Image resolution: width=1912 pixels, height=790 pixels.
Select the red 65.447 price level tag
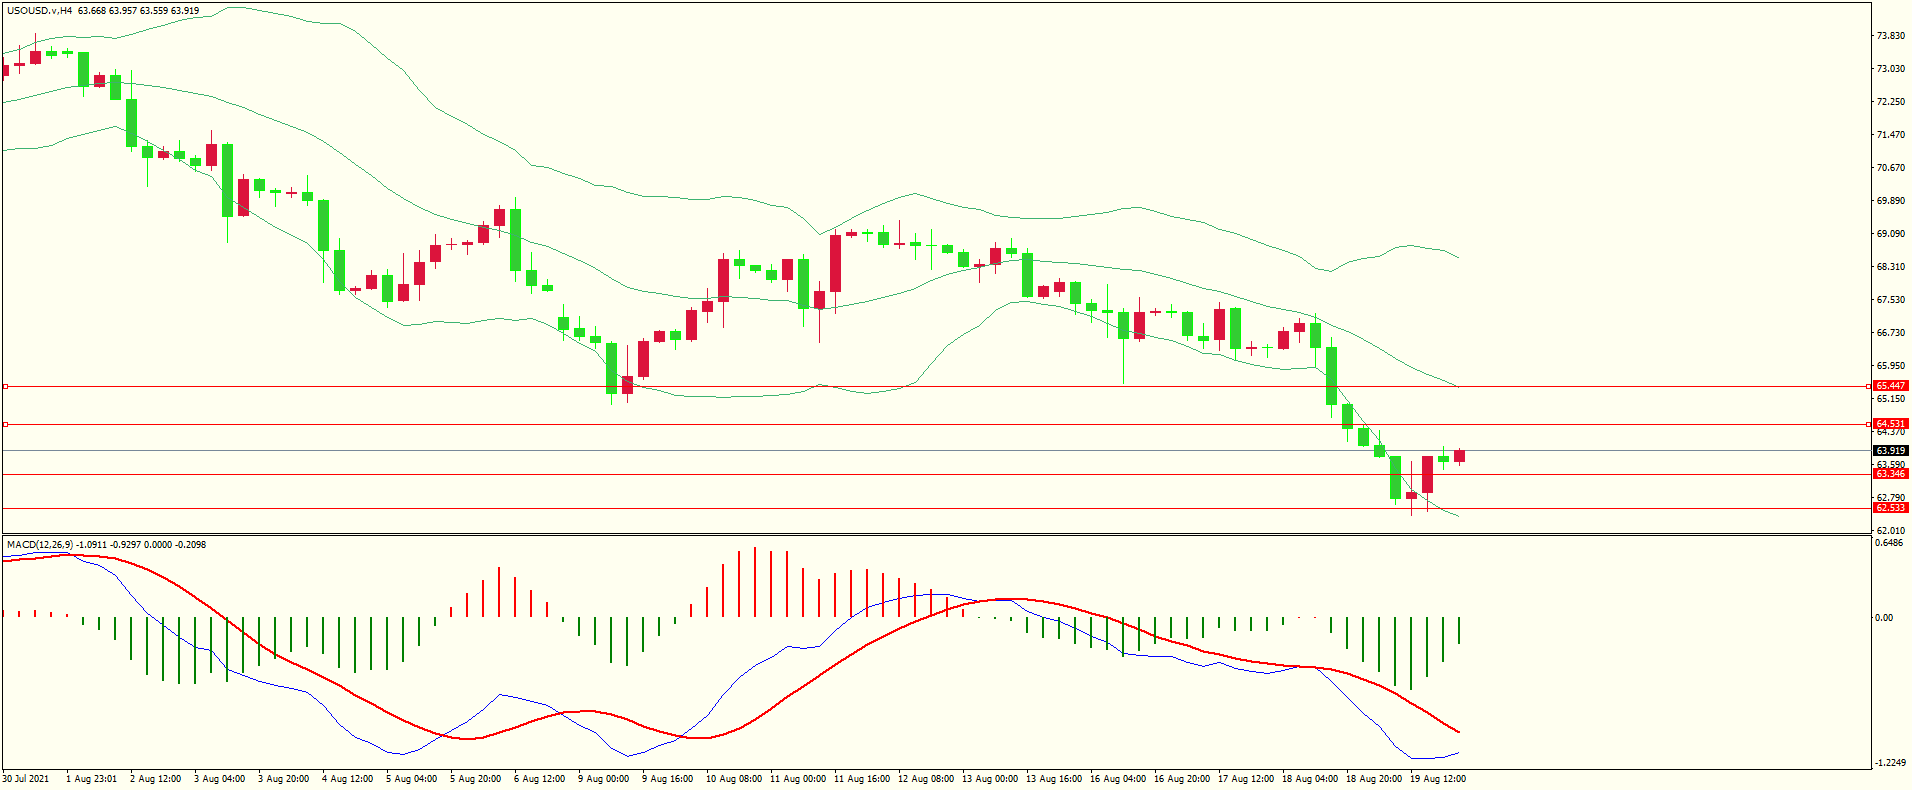pos(1891,386)
